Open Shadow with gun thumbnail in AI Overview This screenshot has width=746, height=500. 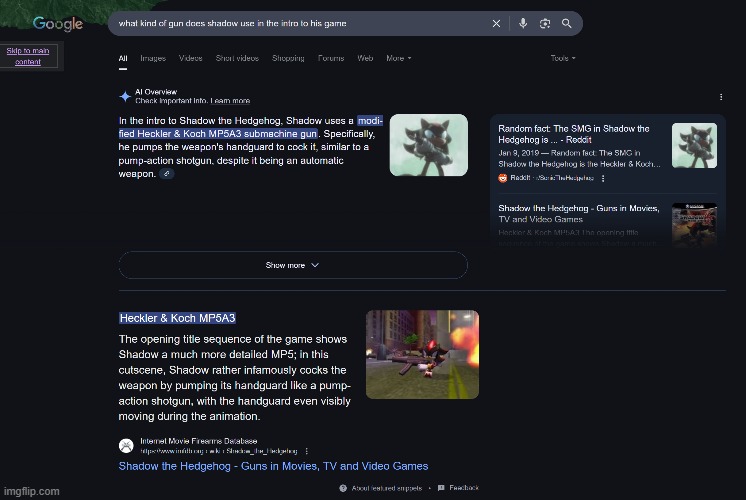(x=428, y=145)
